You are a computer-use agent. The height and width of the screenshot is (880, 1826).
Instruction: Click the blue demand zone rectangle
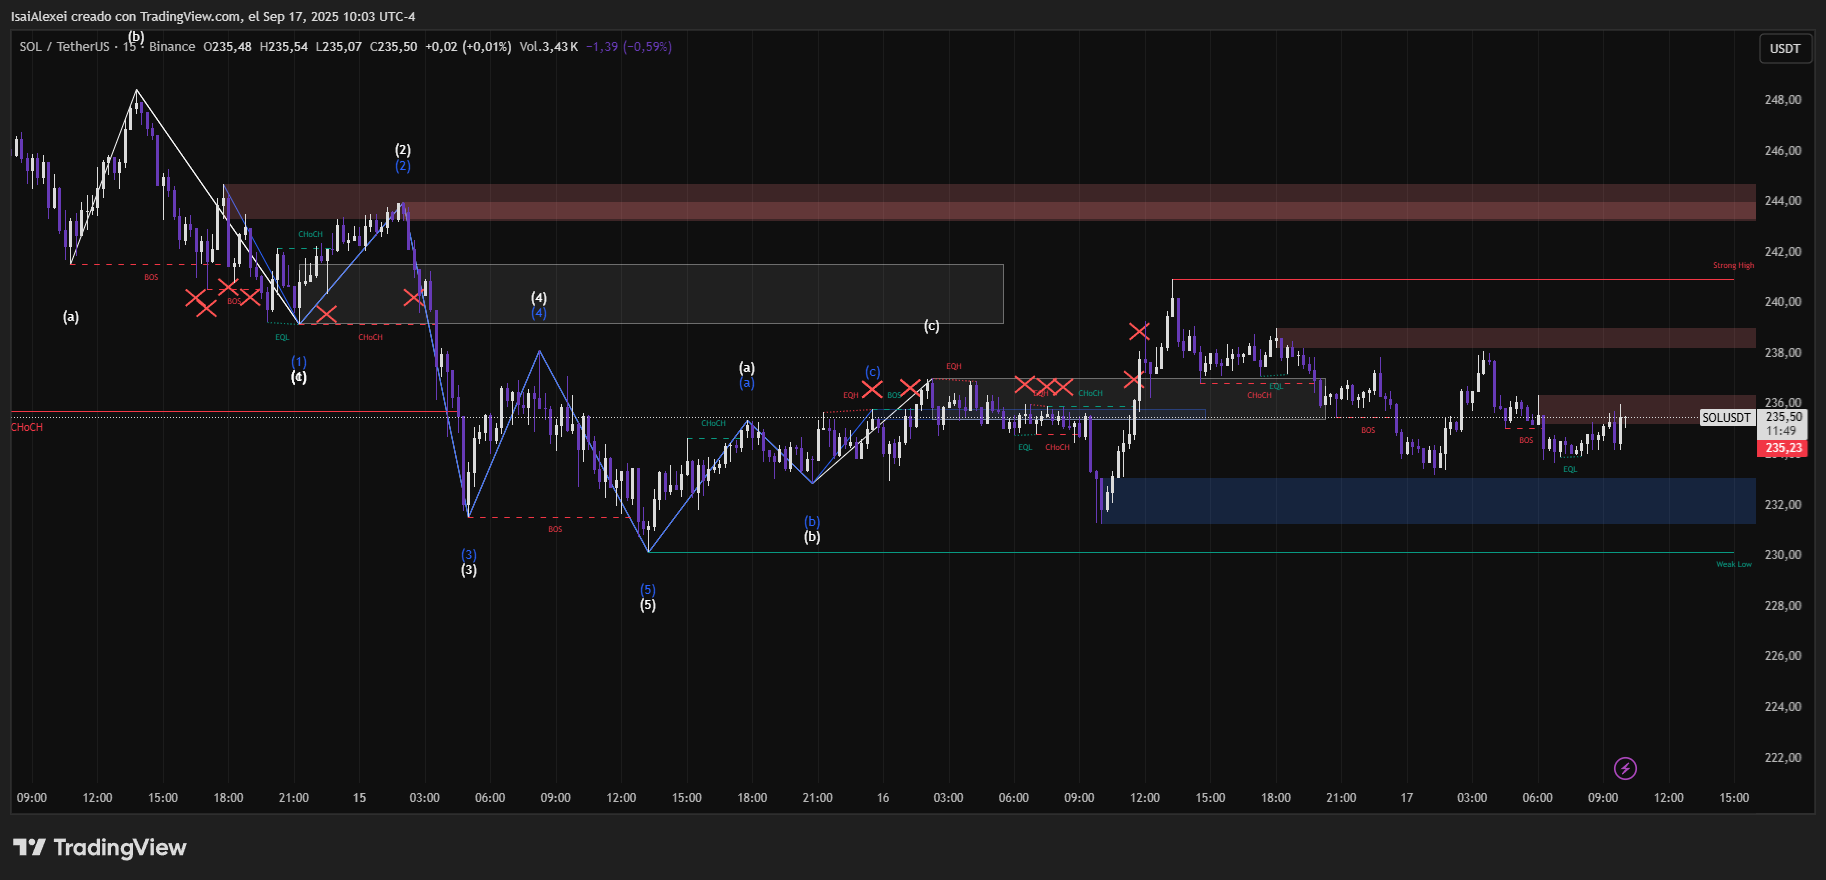click(x=1430, y=500)
